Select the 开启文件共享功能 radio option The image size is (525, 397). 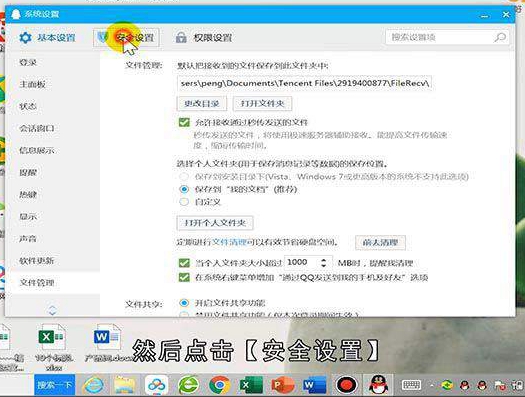point(184,303)
